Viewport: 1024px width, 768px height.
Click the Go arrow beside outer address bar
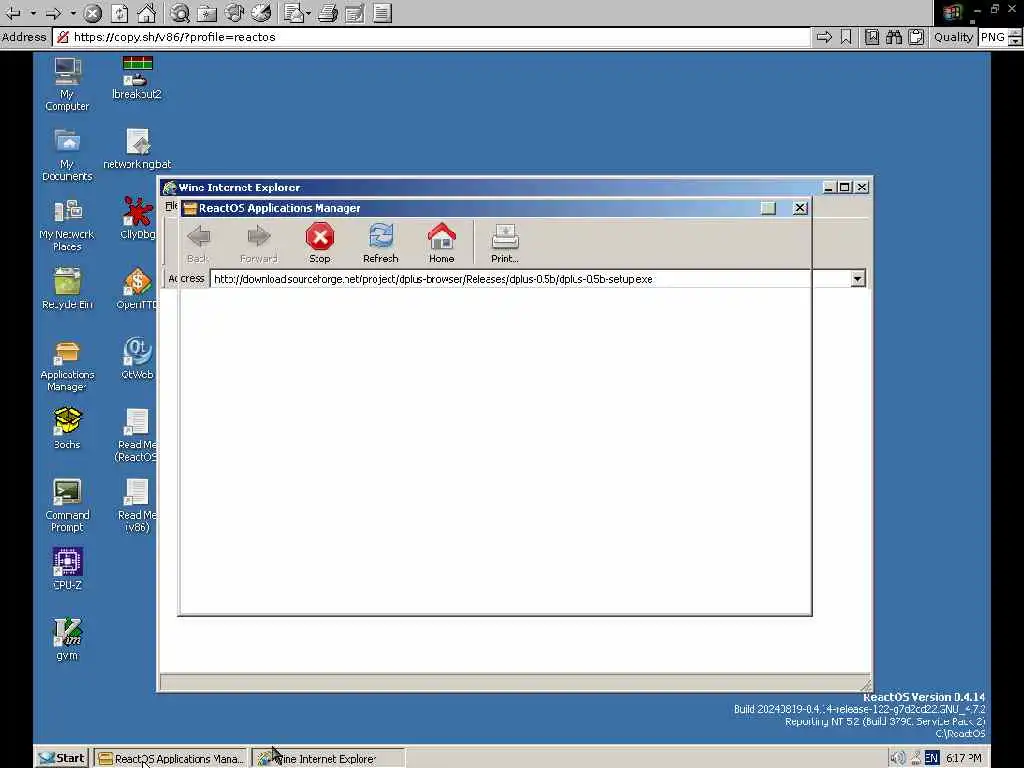click(x=824, y=37)
